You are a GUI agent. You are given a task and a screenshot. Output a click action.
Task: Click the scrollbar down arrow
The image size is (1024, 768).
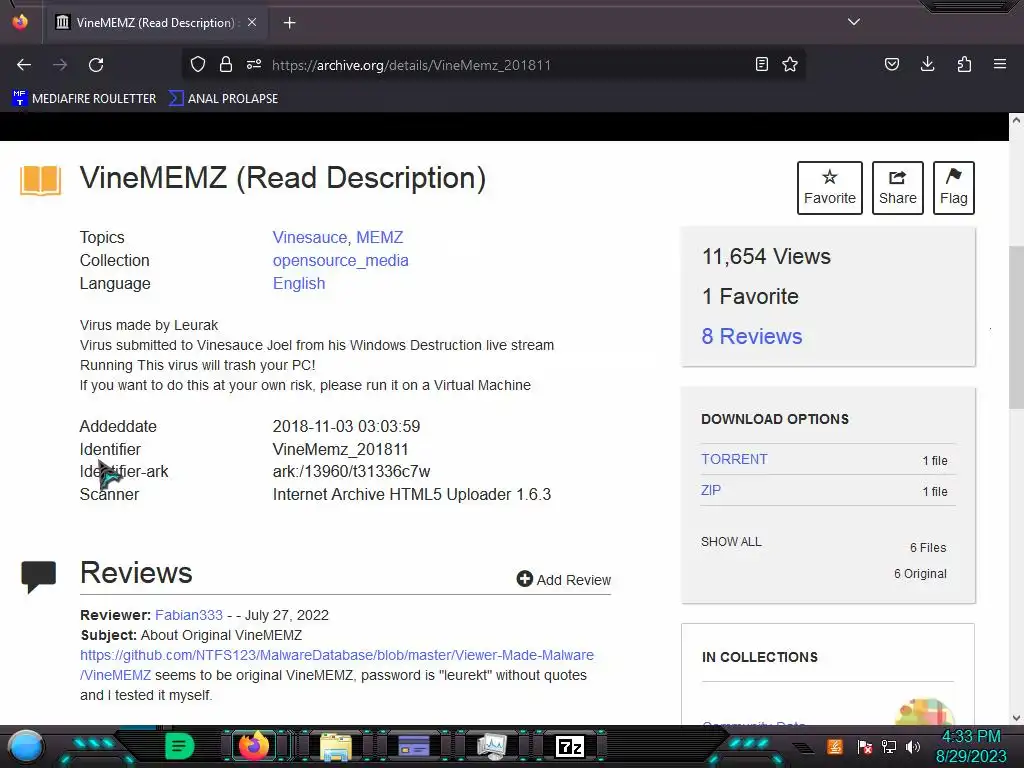(x=1016, y=718)
